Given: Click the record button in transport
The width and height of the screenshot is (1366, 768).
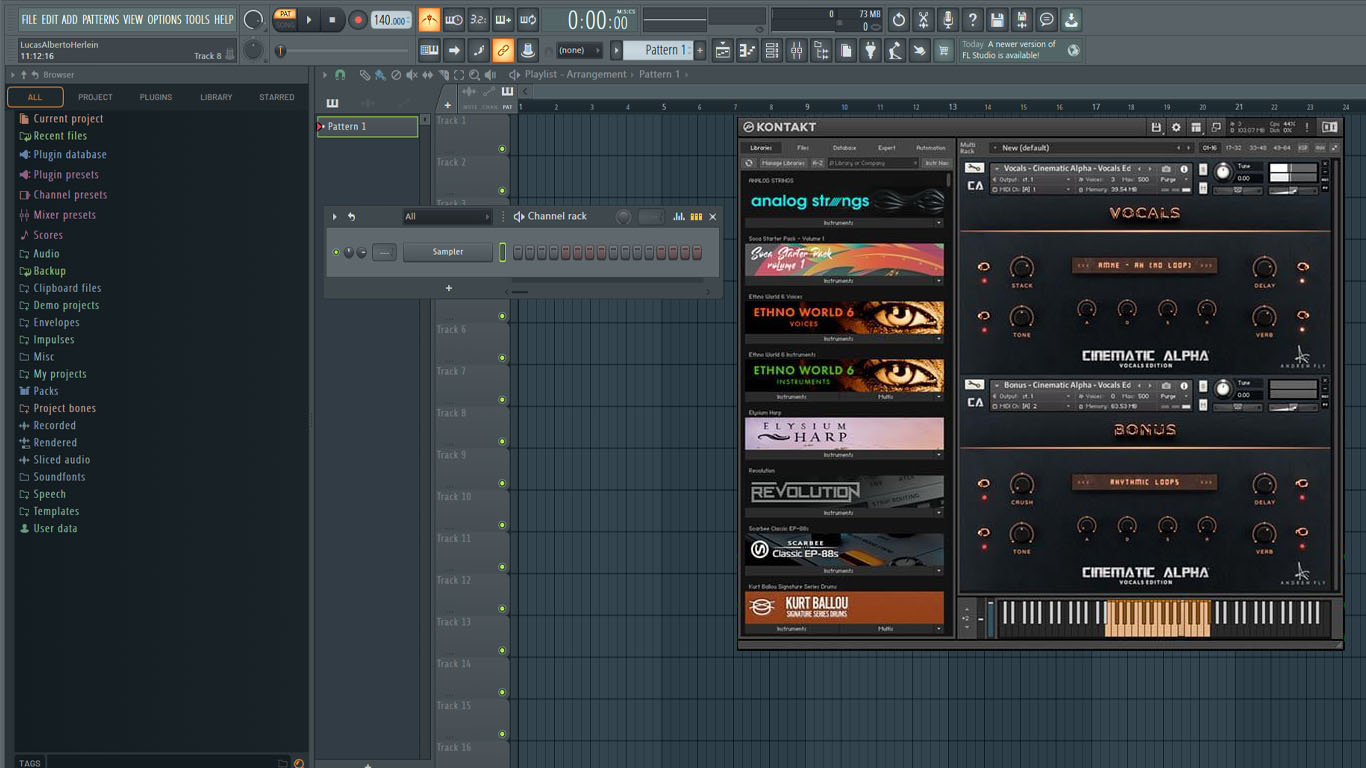Looking at the screenshot, I should coord(357,20).
